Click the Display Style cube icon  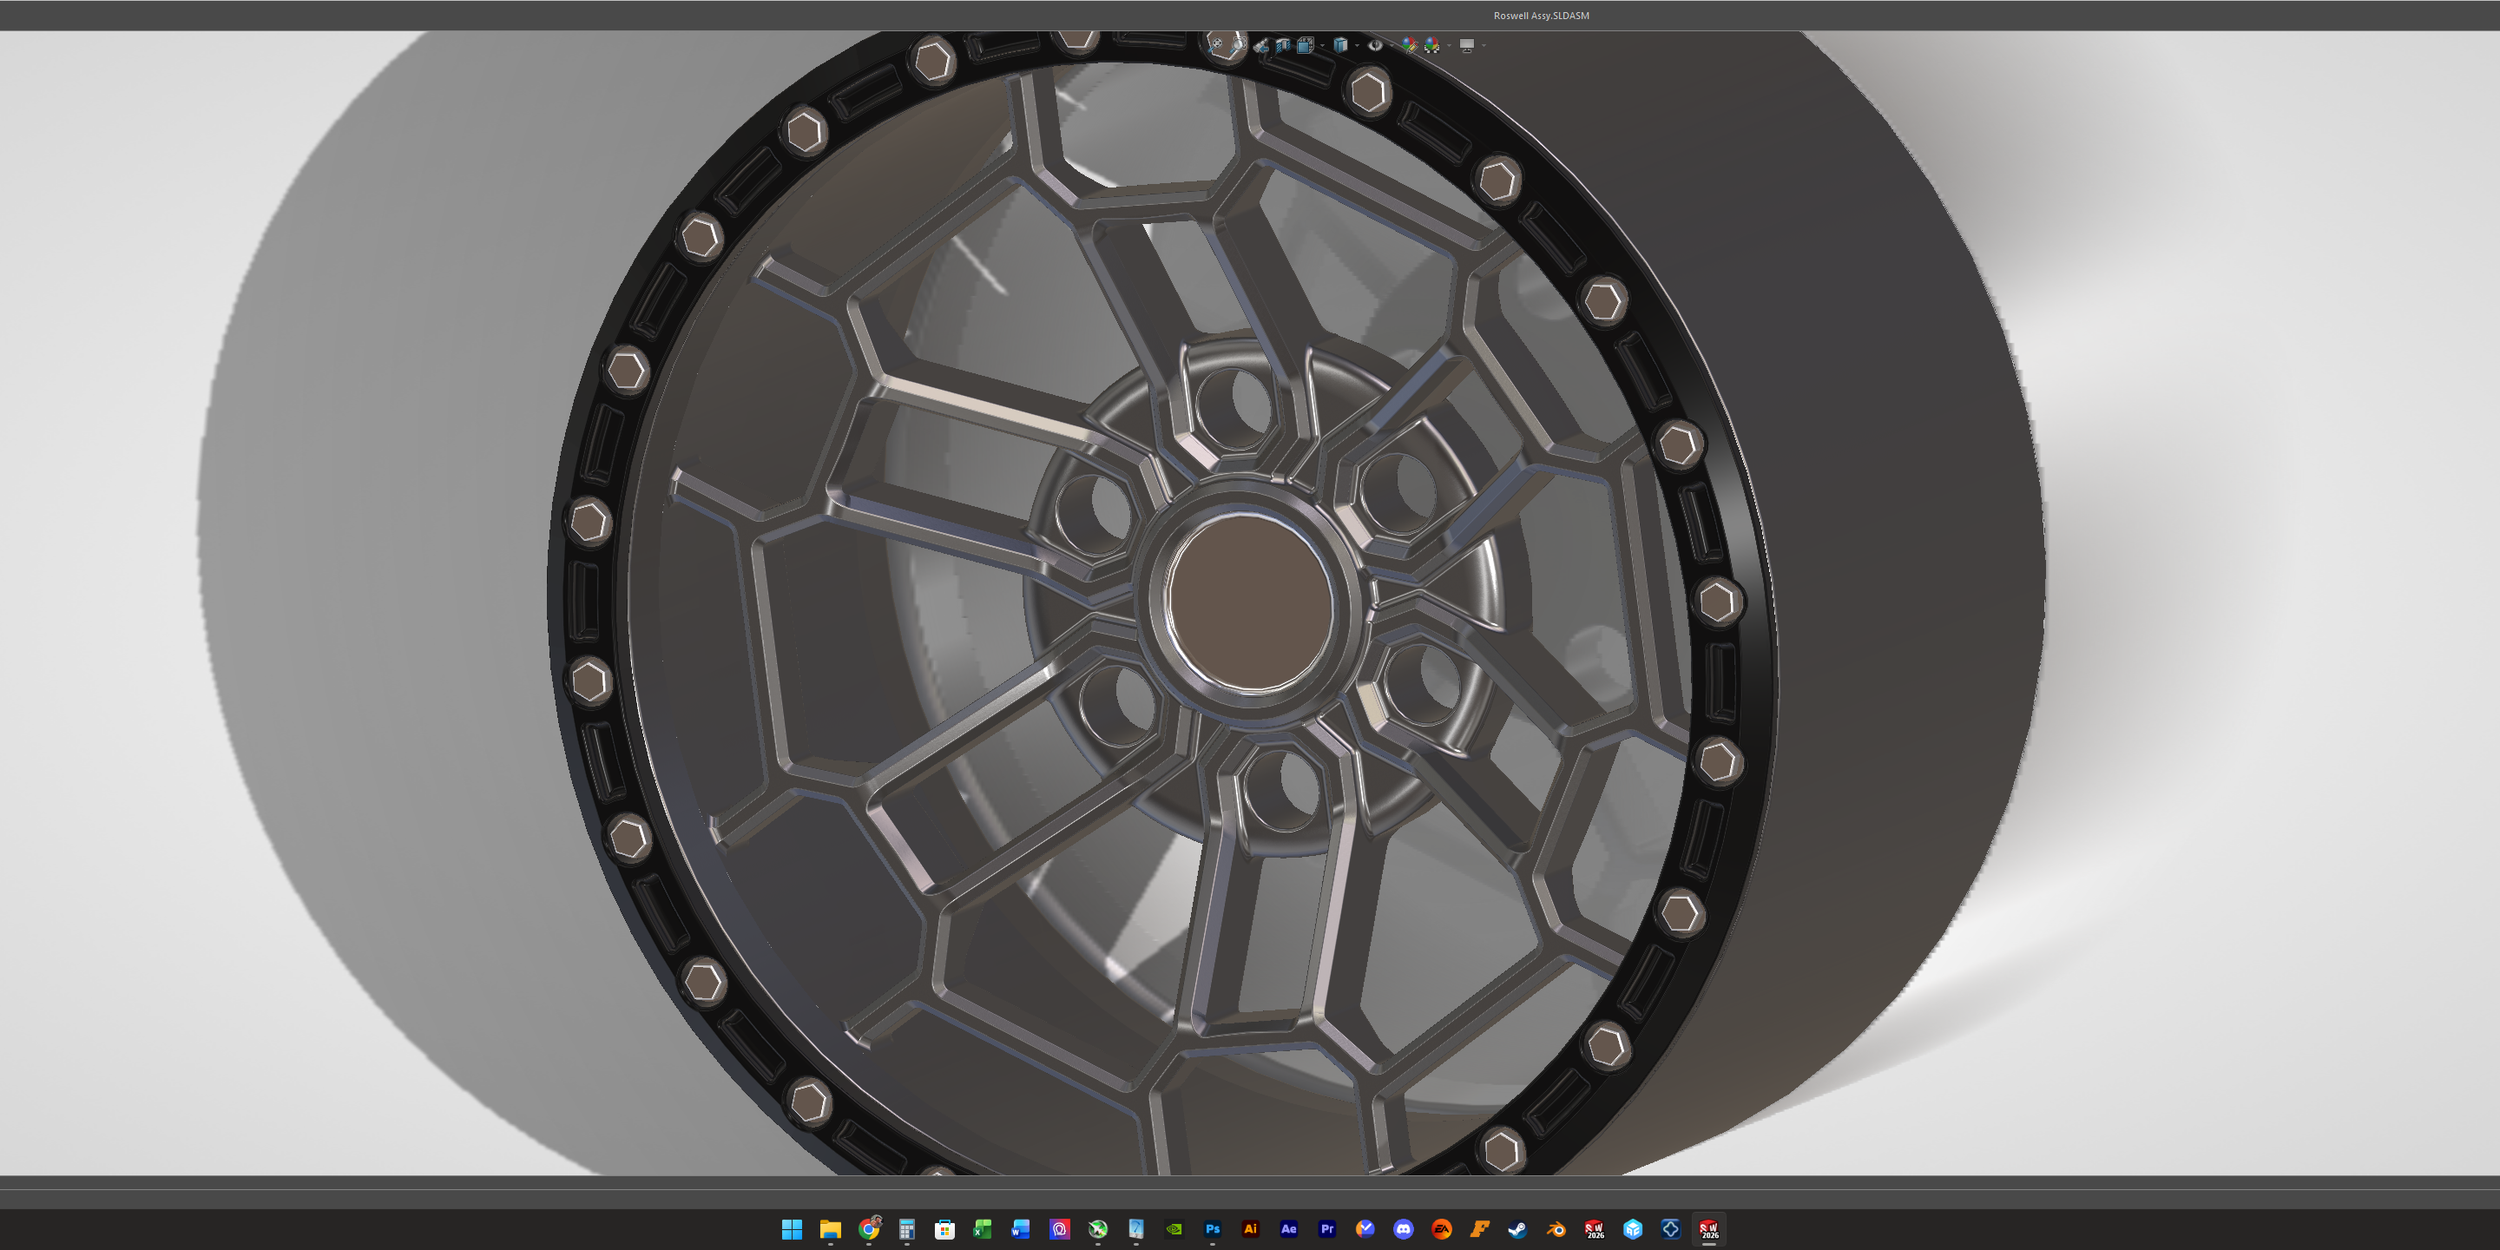point(1340,45)
